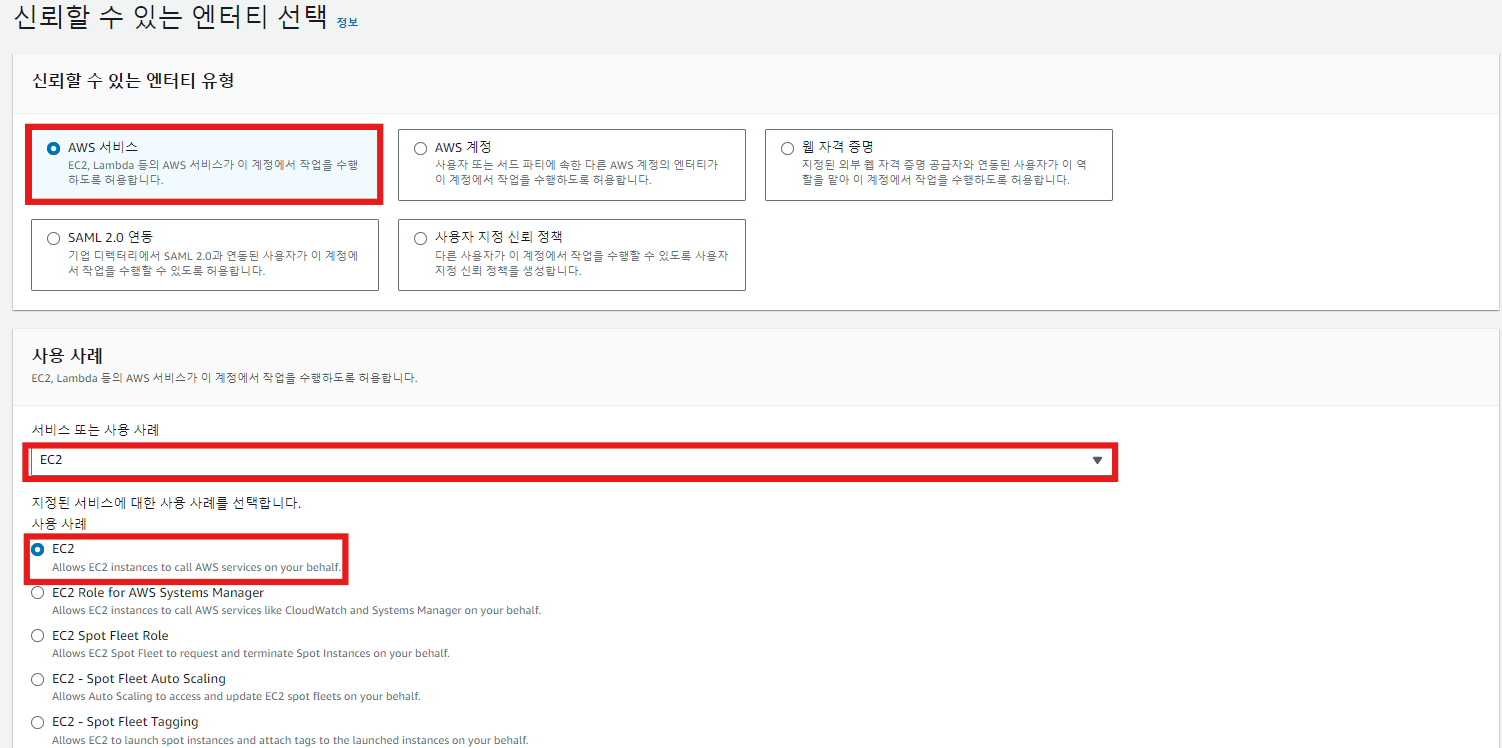The height and width of the screenshot is (748, 1502).
Task: Click the '지정된 서비스에 대한 사용 사례를 선택합니다.' text
Action: [x=166, y=503]
